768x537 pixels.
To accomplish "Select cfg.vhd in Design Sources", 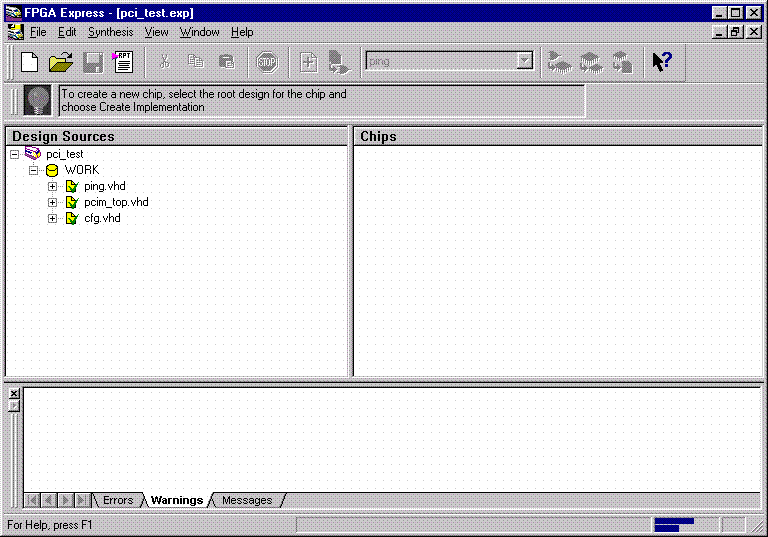I will point(102,218).
